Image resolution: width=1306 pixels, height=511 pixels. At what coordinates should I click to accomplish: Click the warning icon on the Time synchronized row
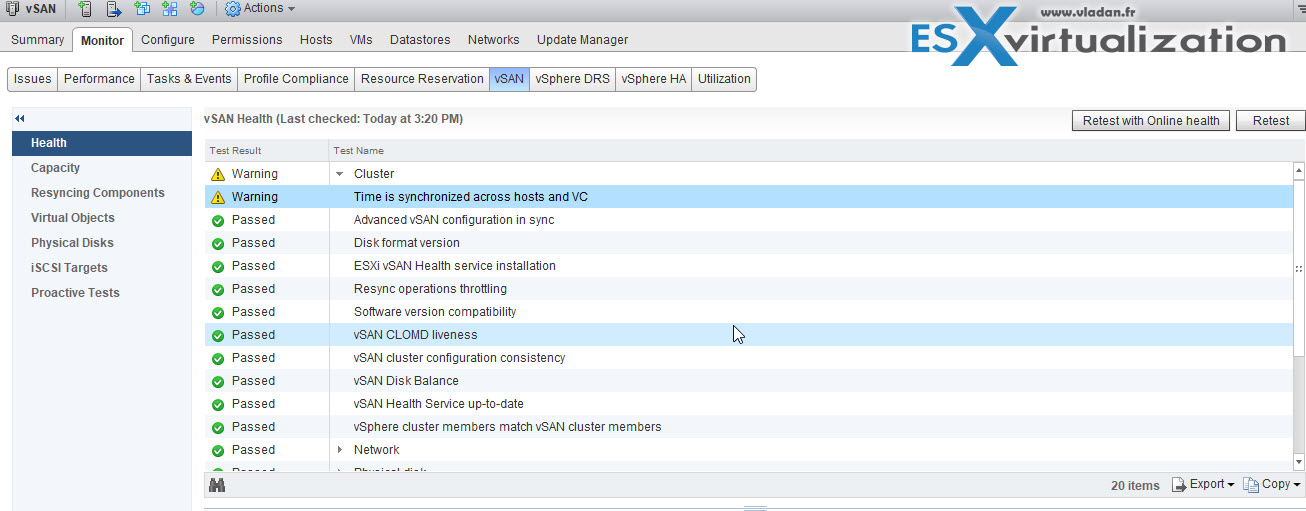(x=218, y=197)
